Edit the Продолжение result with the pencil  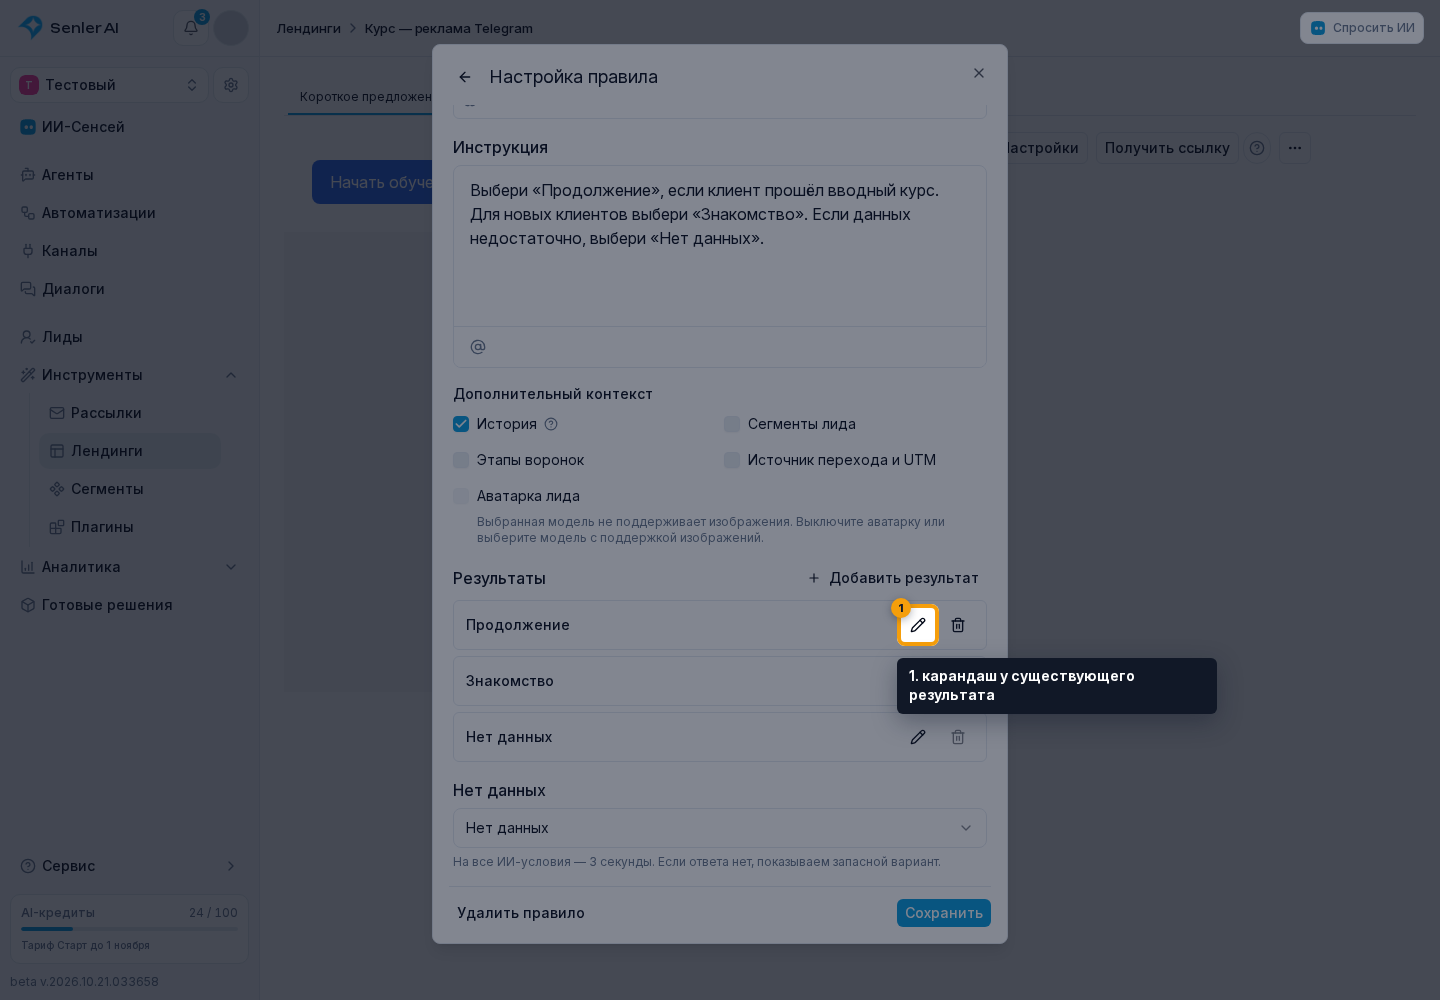(x=918, y=625)
